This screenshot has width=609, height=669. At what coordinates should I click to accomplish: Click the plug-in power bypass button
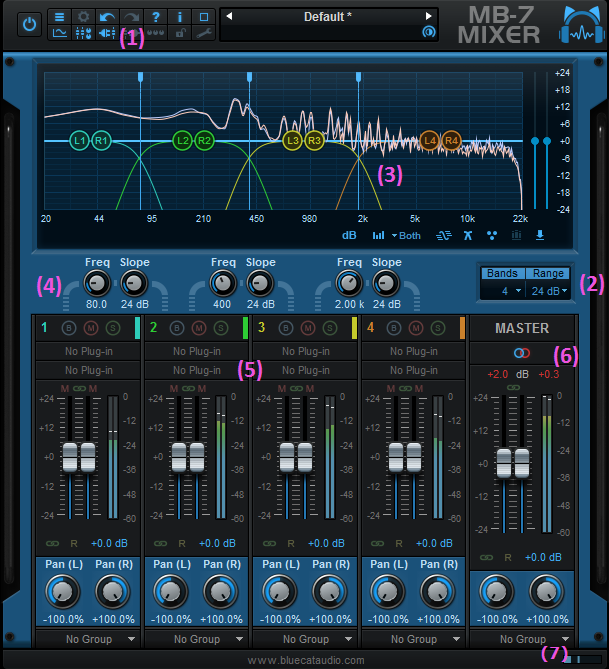(x=29, y=24)
